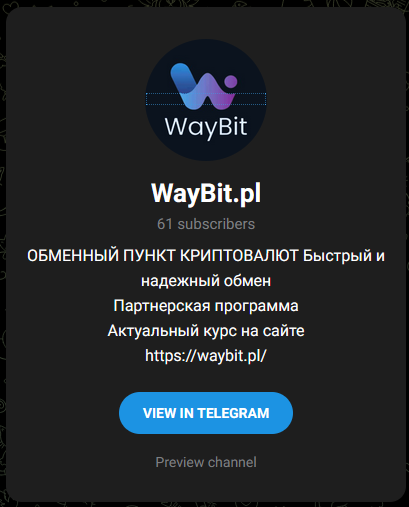Screen dimensions: 409x507
Task: Click the надежный обмен text line
Action: [x=206, y=281]
